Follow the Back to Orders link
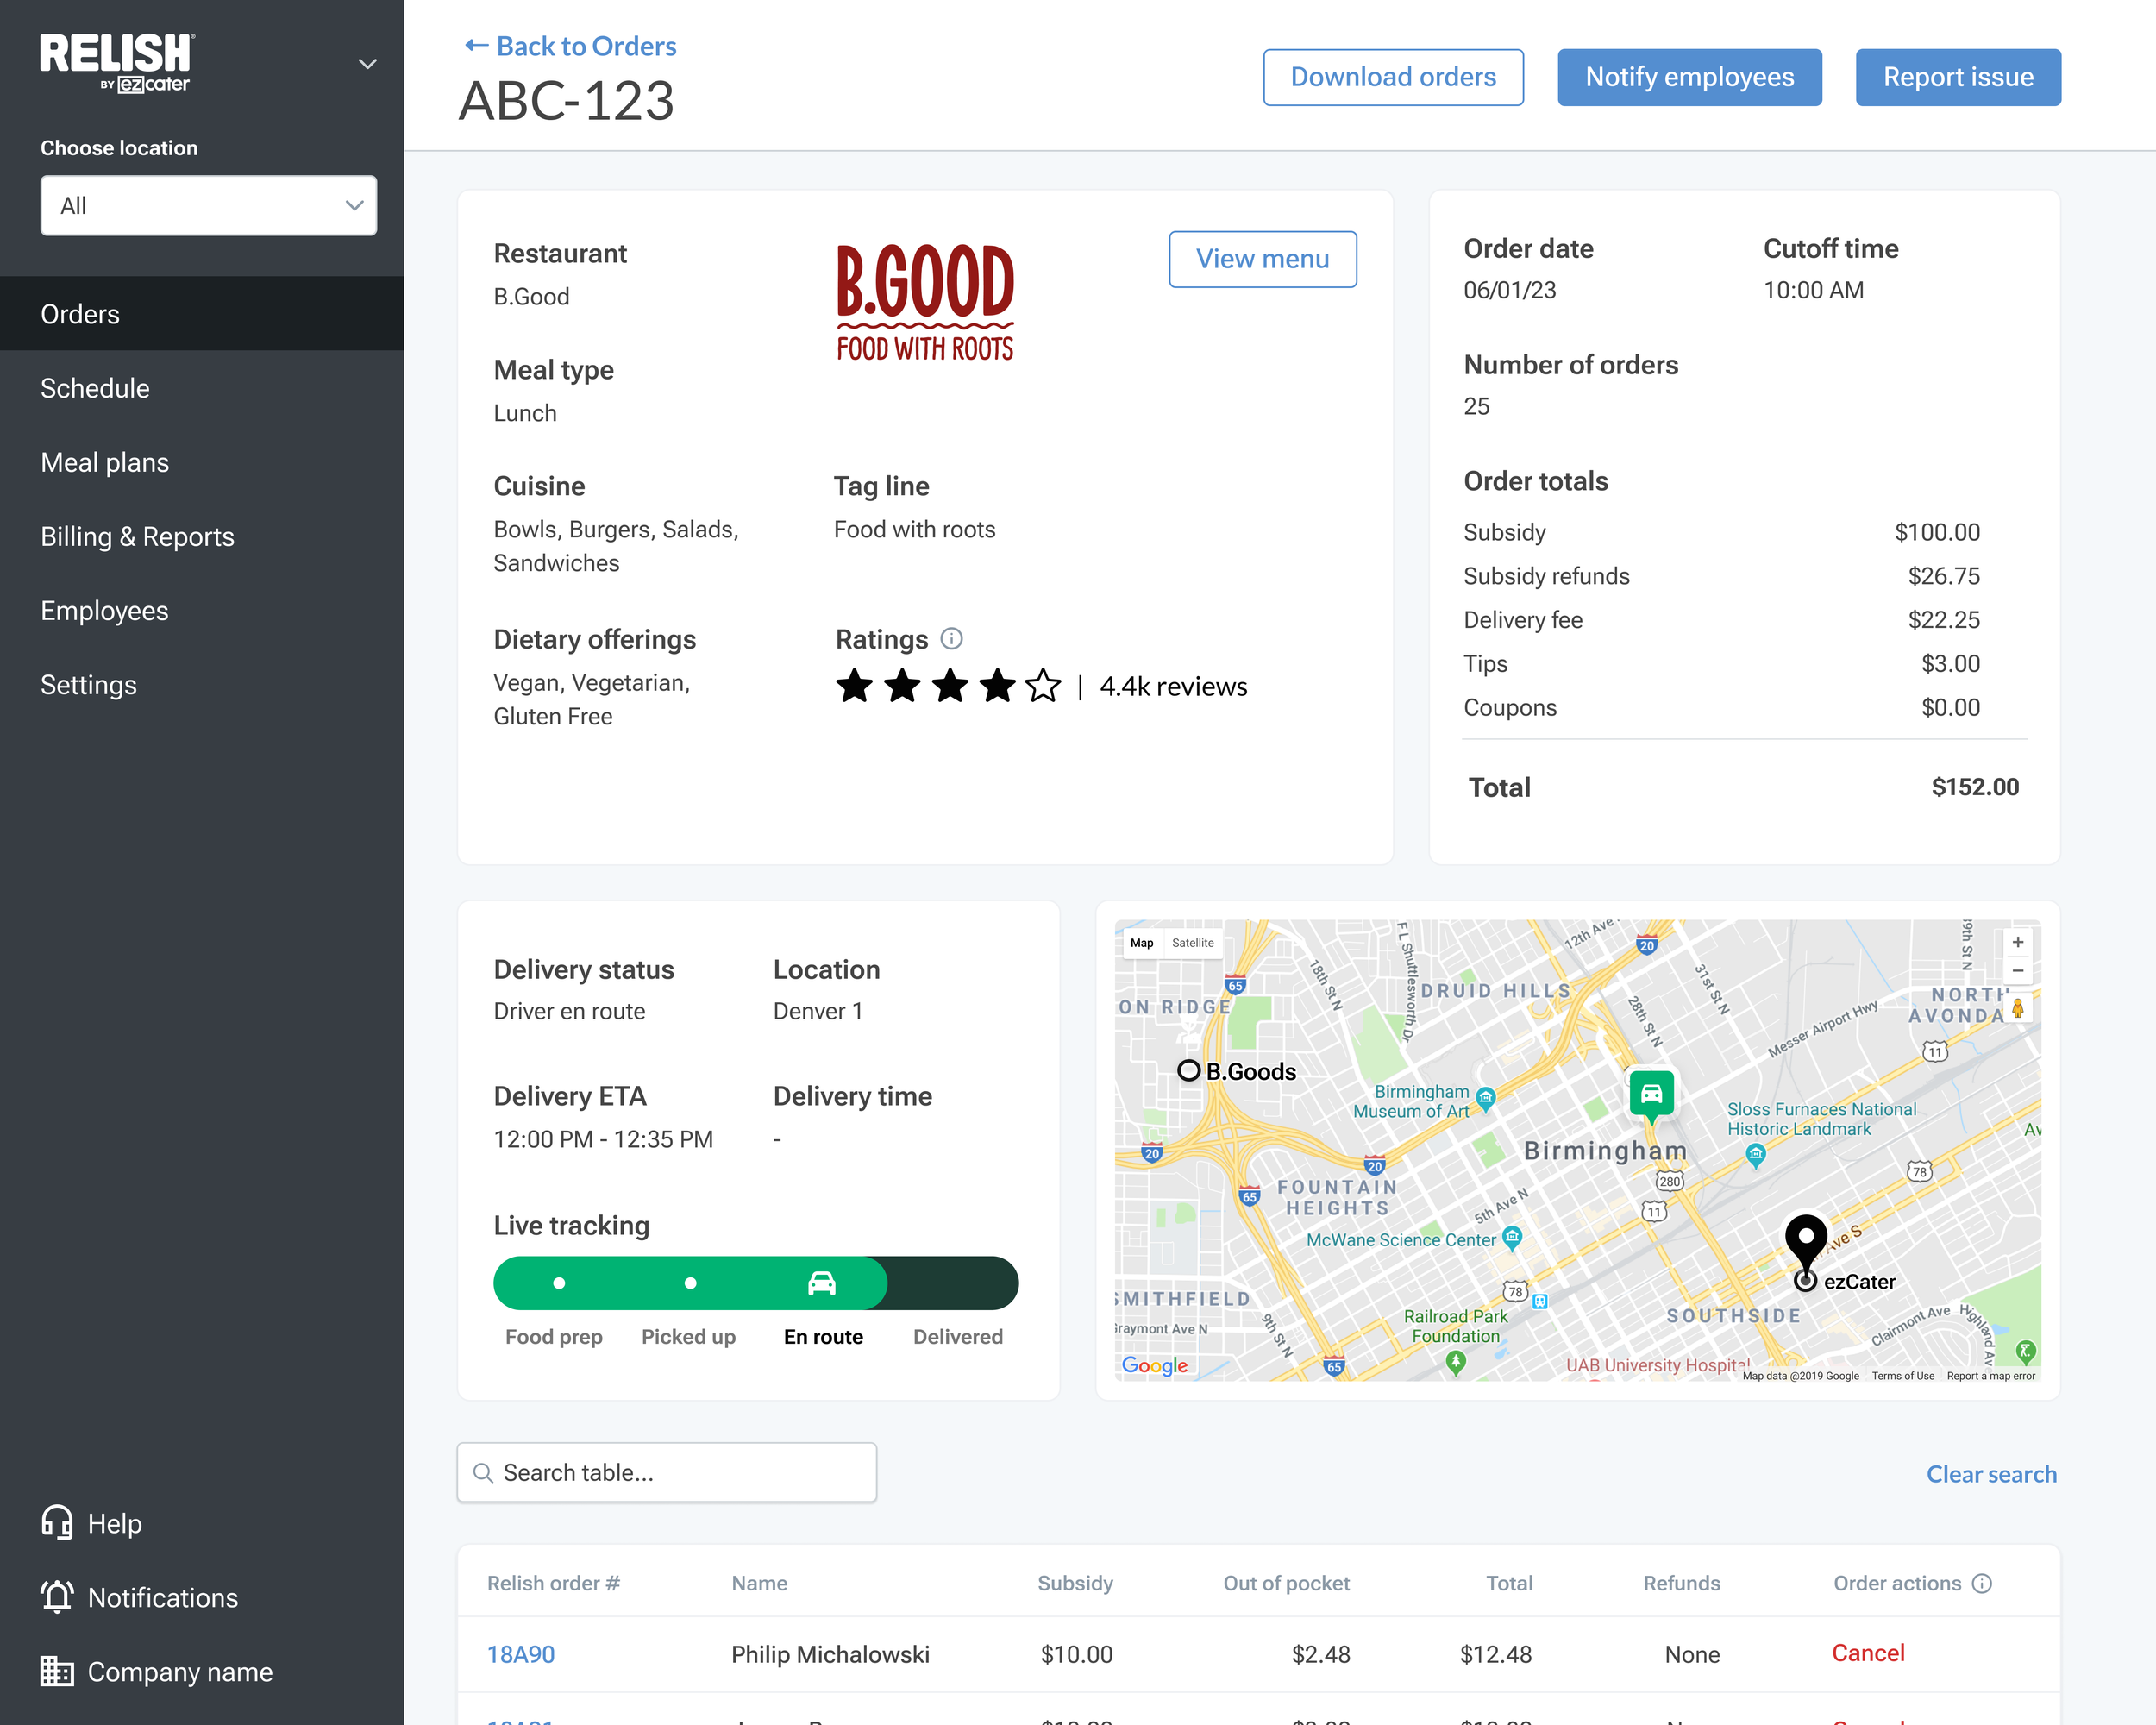The width and height of the screenshot is (2156, 1725). click(x=570, y=46)
